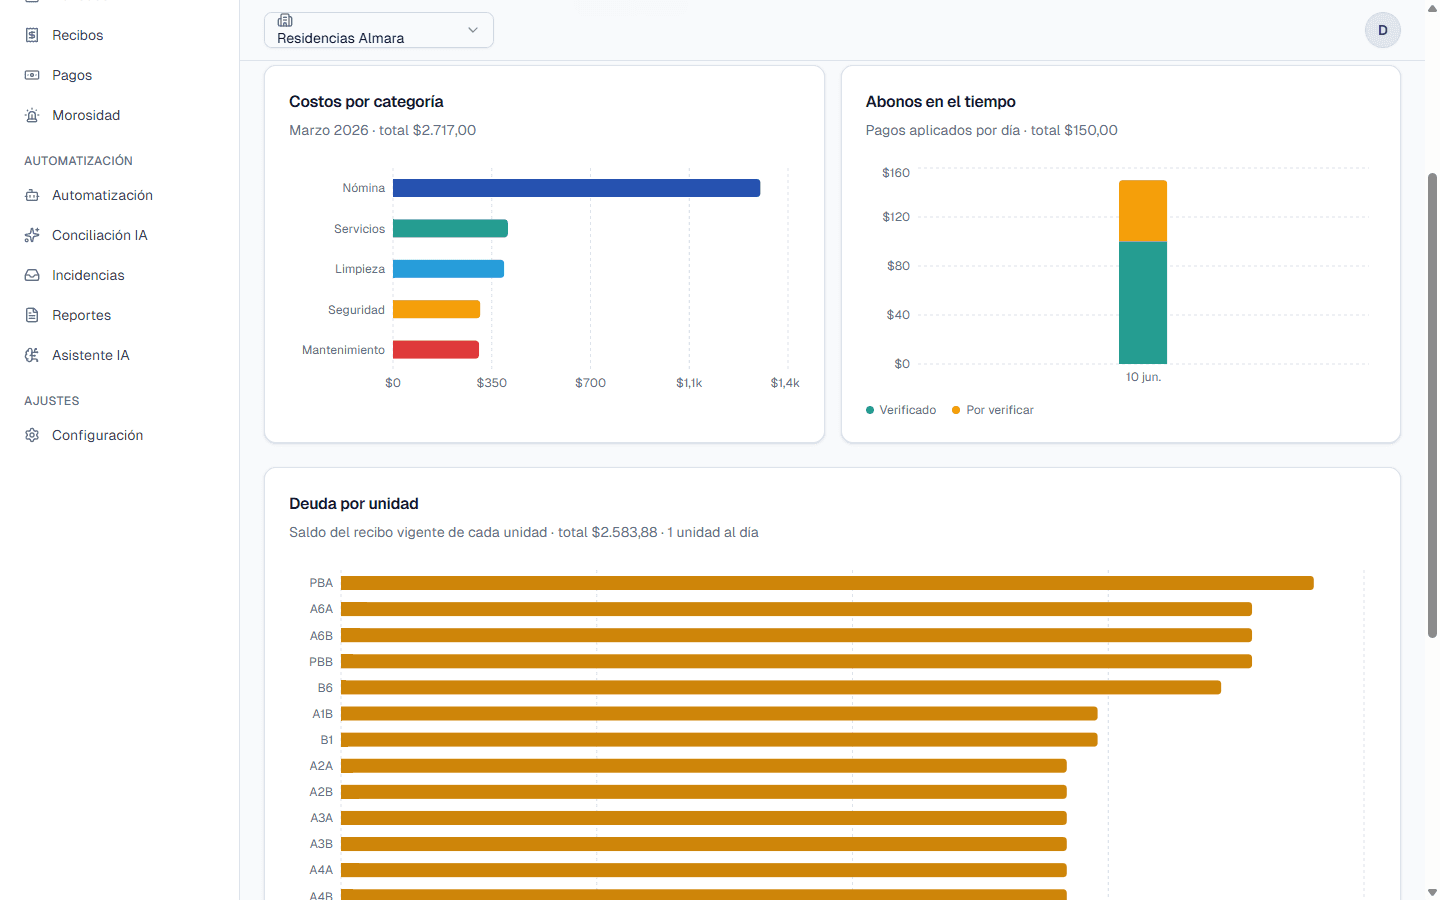The image size is (1440, 900).
Task: Expand the Residencias Almara selector
Action: tap(379, 30)
